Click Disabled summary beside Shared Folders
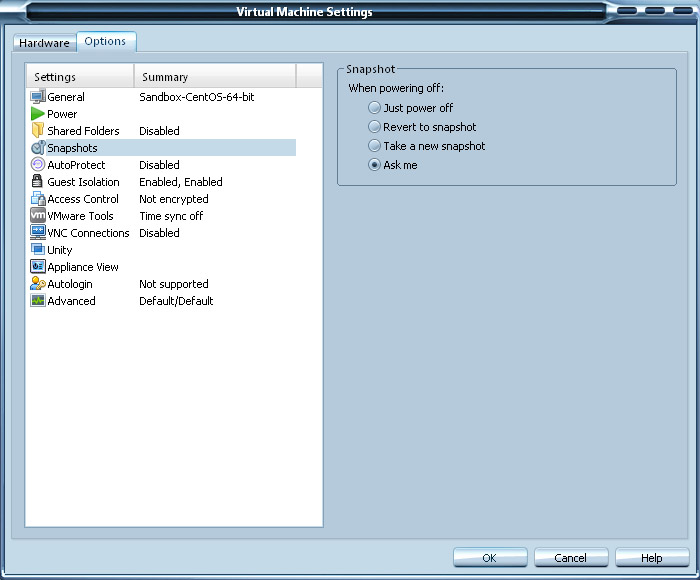The image size is (700, 580). click(159, 131)
